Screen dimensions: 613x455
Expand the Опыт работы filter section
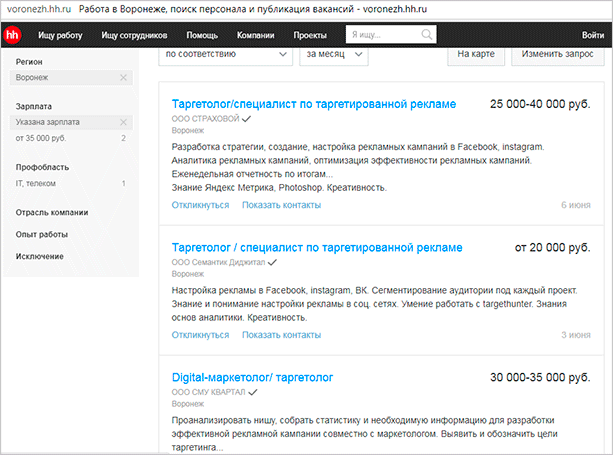coord(42,234)
